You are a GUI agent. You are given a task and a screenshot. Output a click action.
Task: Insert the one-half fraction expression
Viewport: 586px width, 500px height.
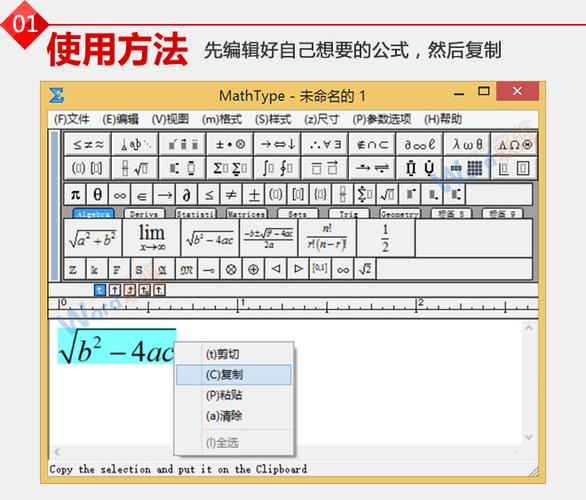click(385, 238)
